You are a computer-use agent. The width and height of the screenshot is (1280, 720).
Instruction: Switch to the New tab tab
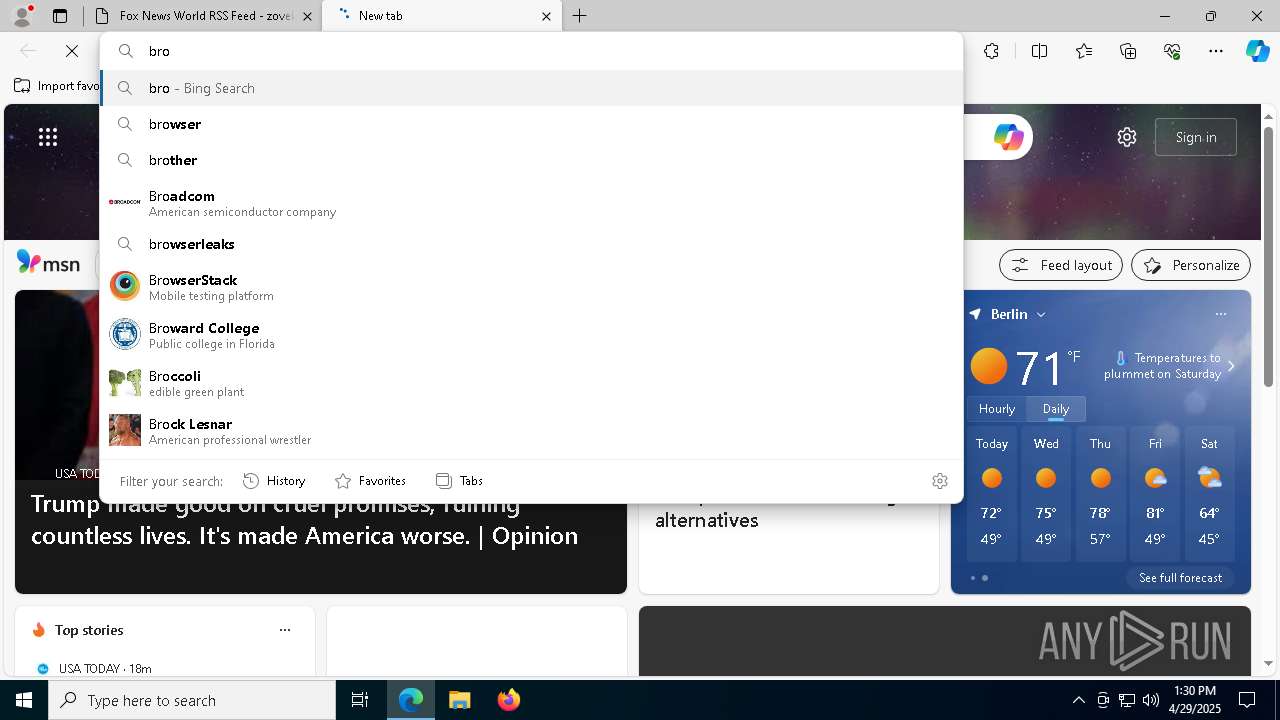[440, 16]
